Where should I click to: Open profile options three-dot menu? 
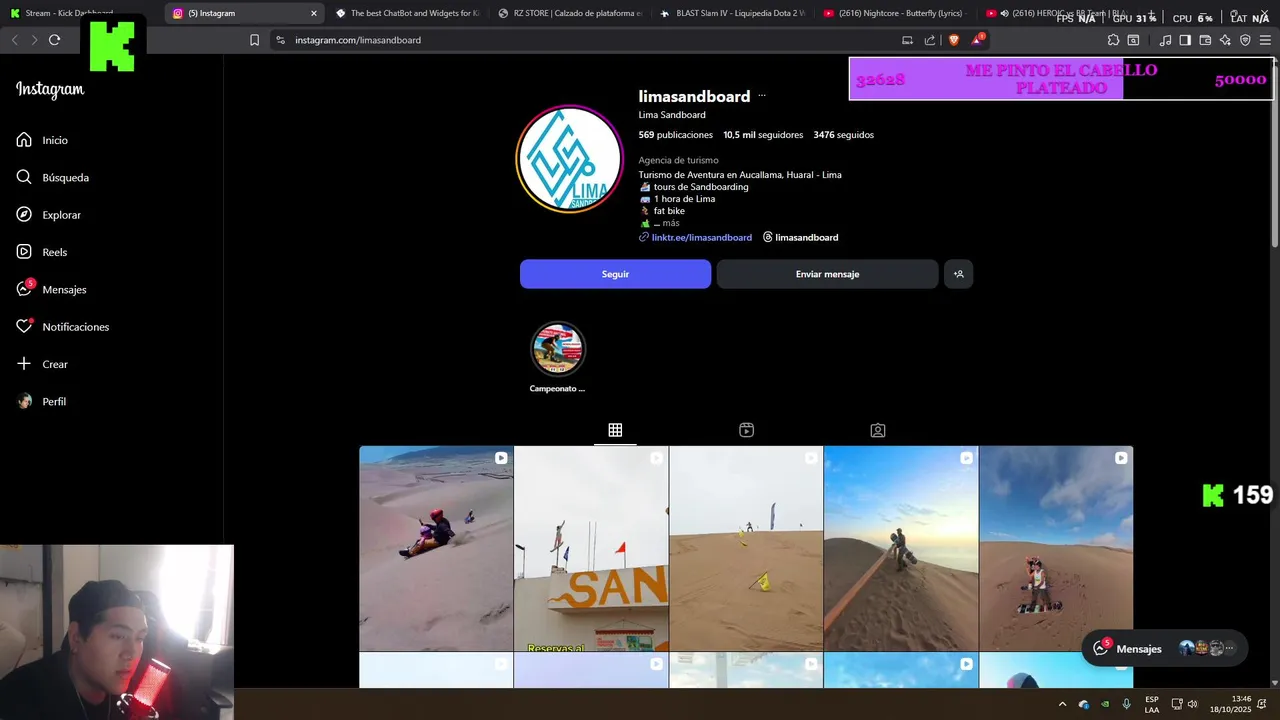(762, 96)
